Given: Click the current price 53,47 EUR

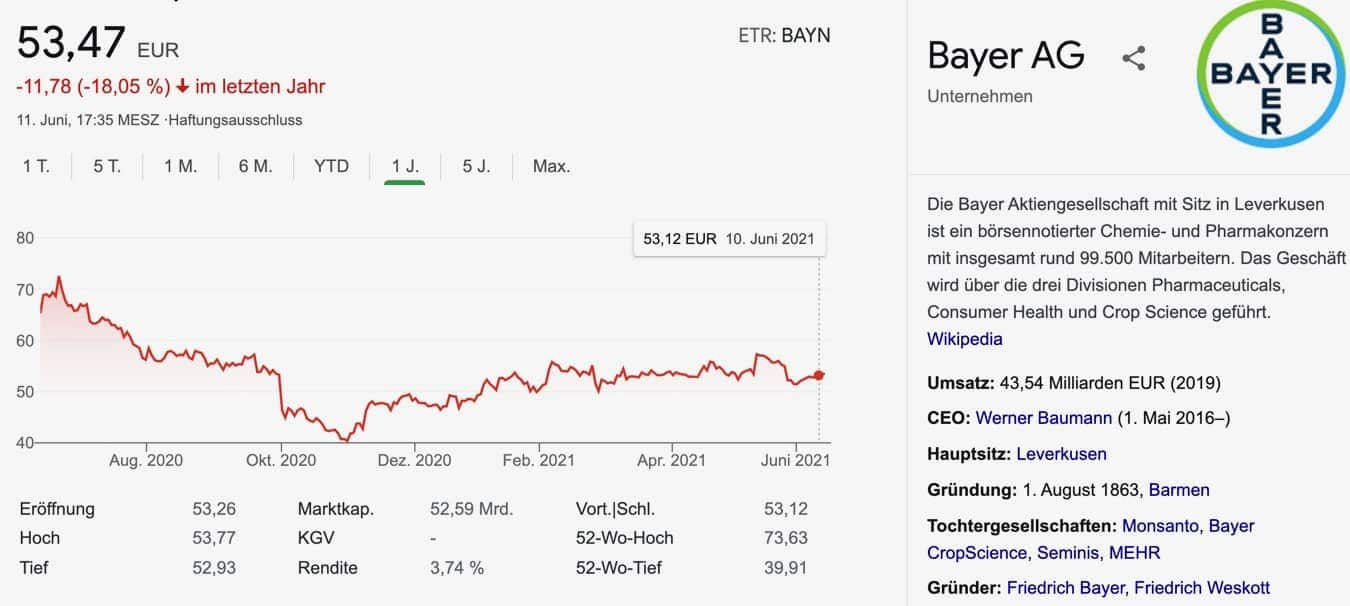Looking at the screenshot, I should 98,44.
